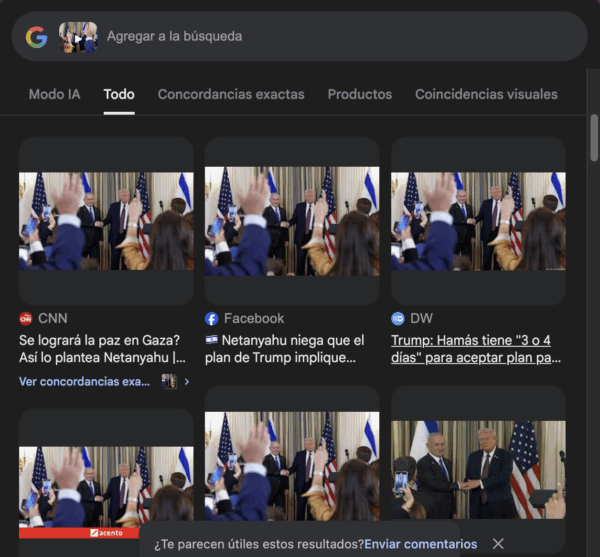This screenshot has height=557, width=600.
Task: Open the searched image thumbnail in search bar
Action: point(78,37)
